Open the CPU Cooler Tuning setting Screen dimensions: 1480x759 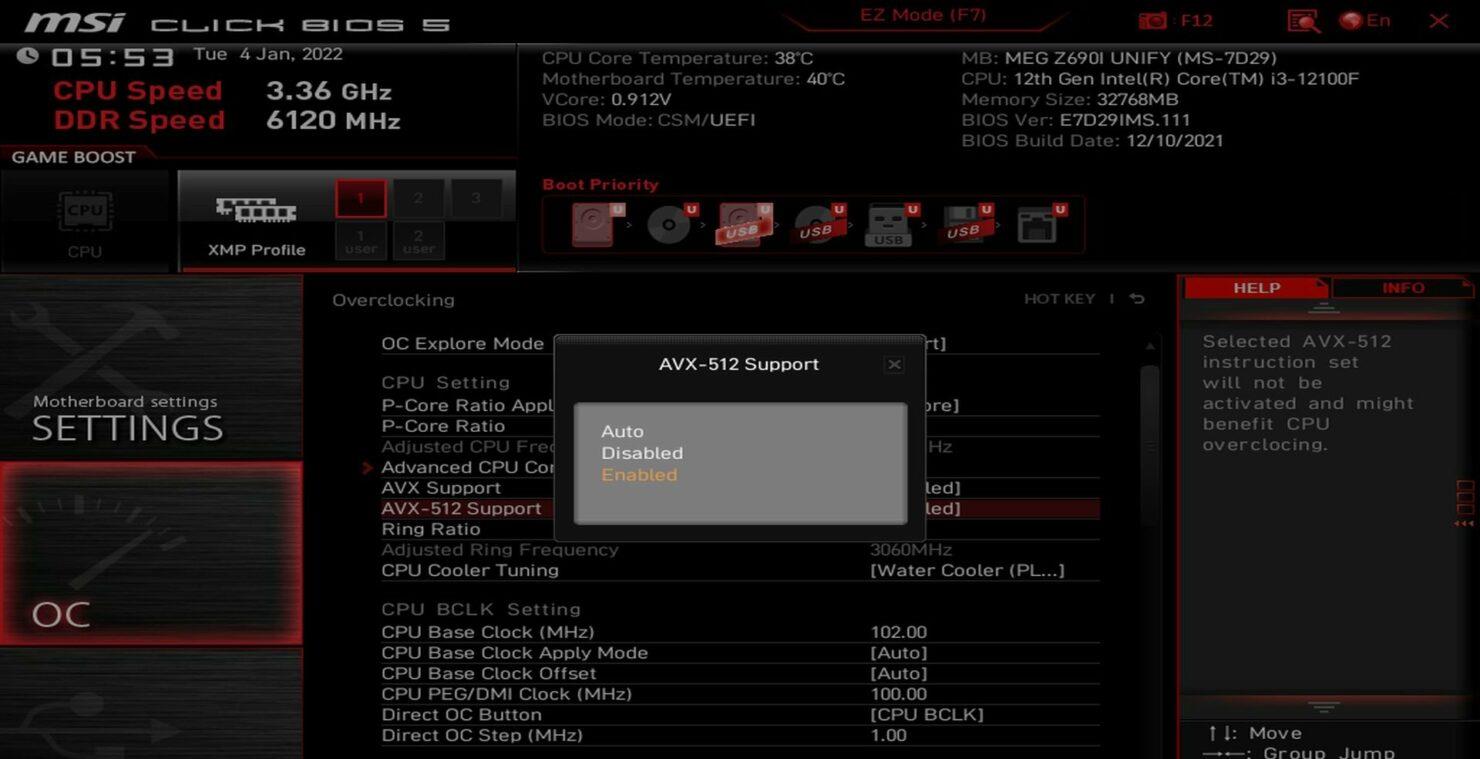469,570
